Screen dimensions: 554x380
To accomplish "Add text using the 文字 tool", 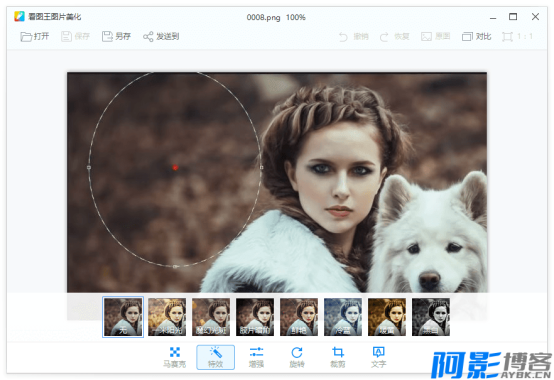I will (x=379, y=357).
